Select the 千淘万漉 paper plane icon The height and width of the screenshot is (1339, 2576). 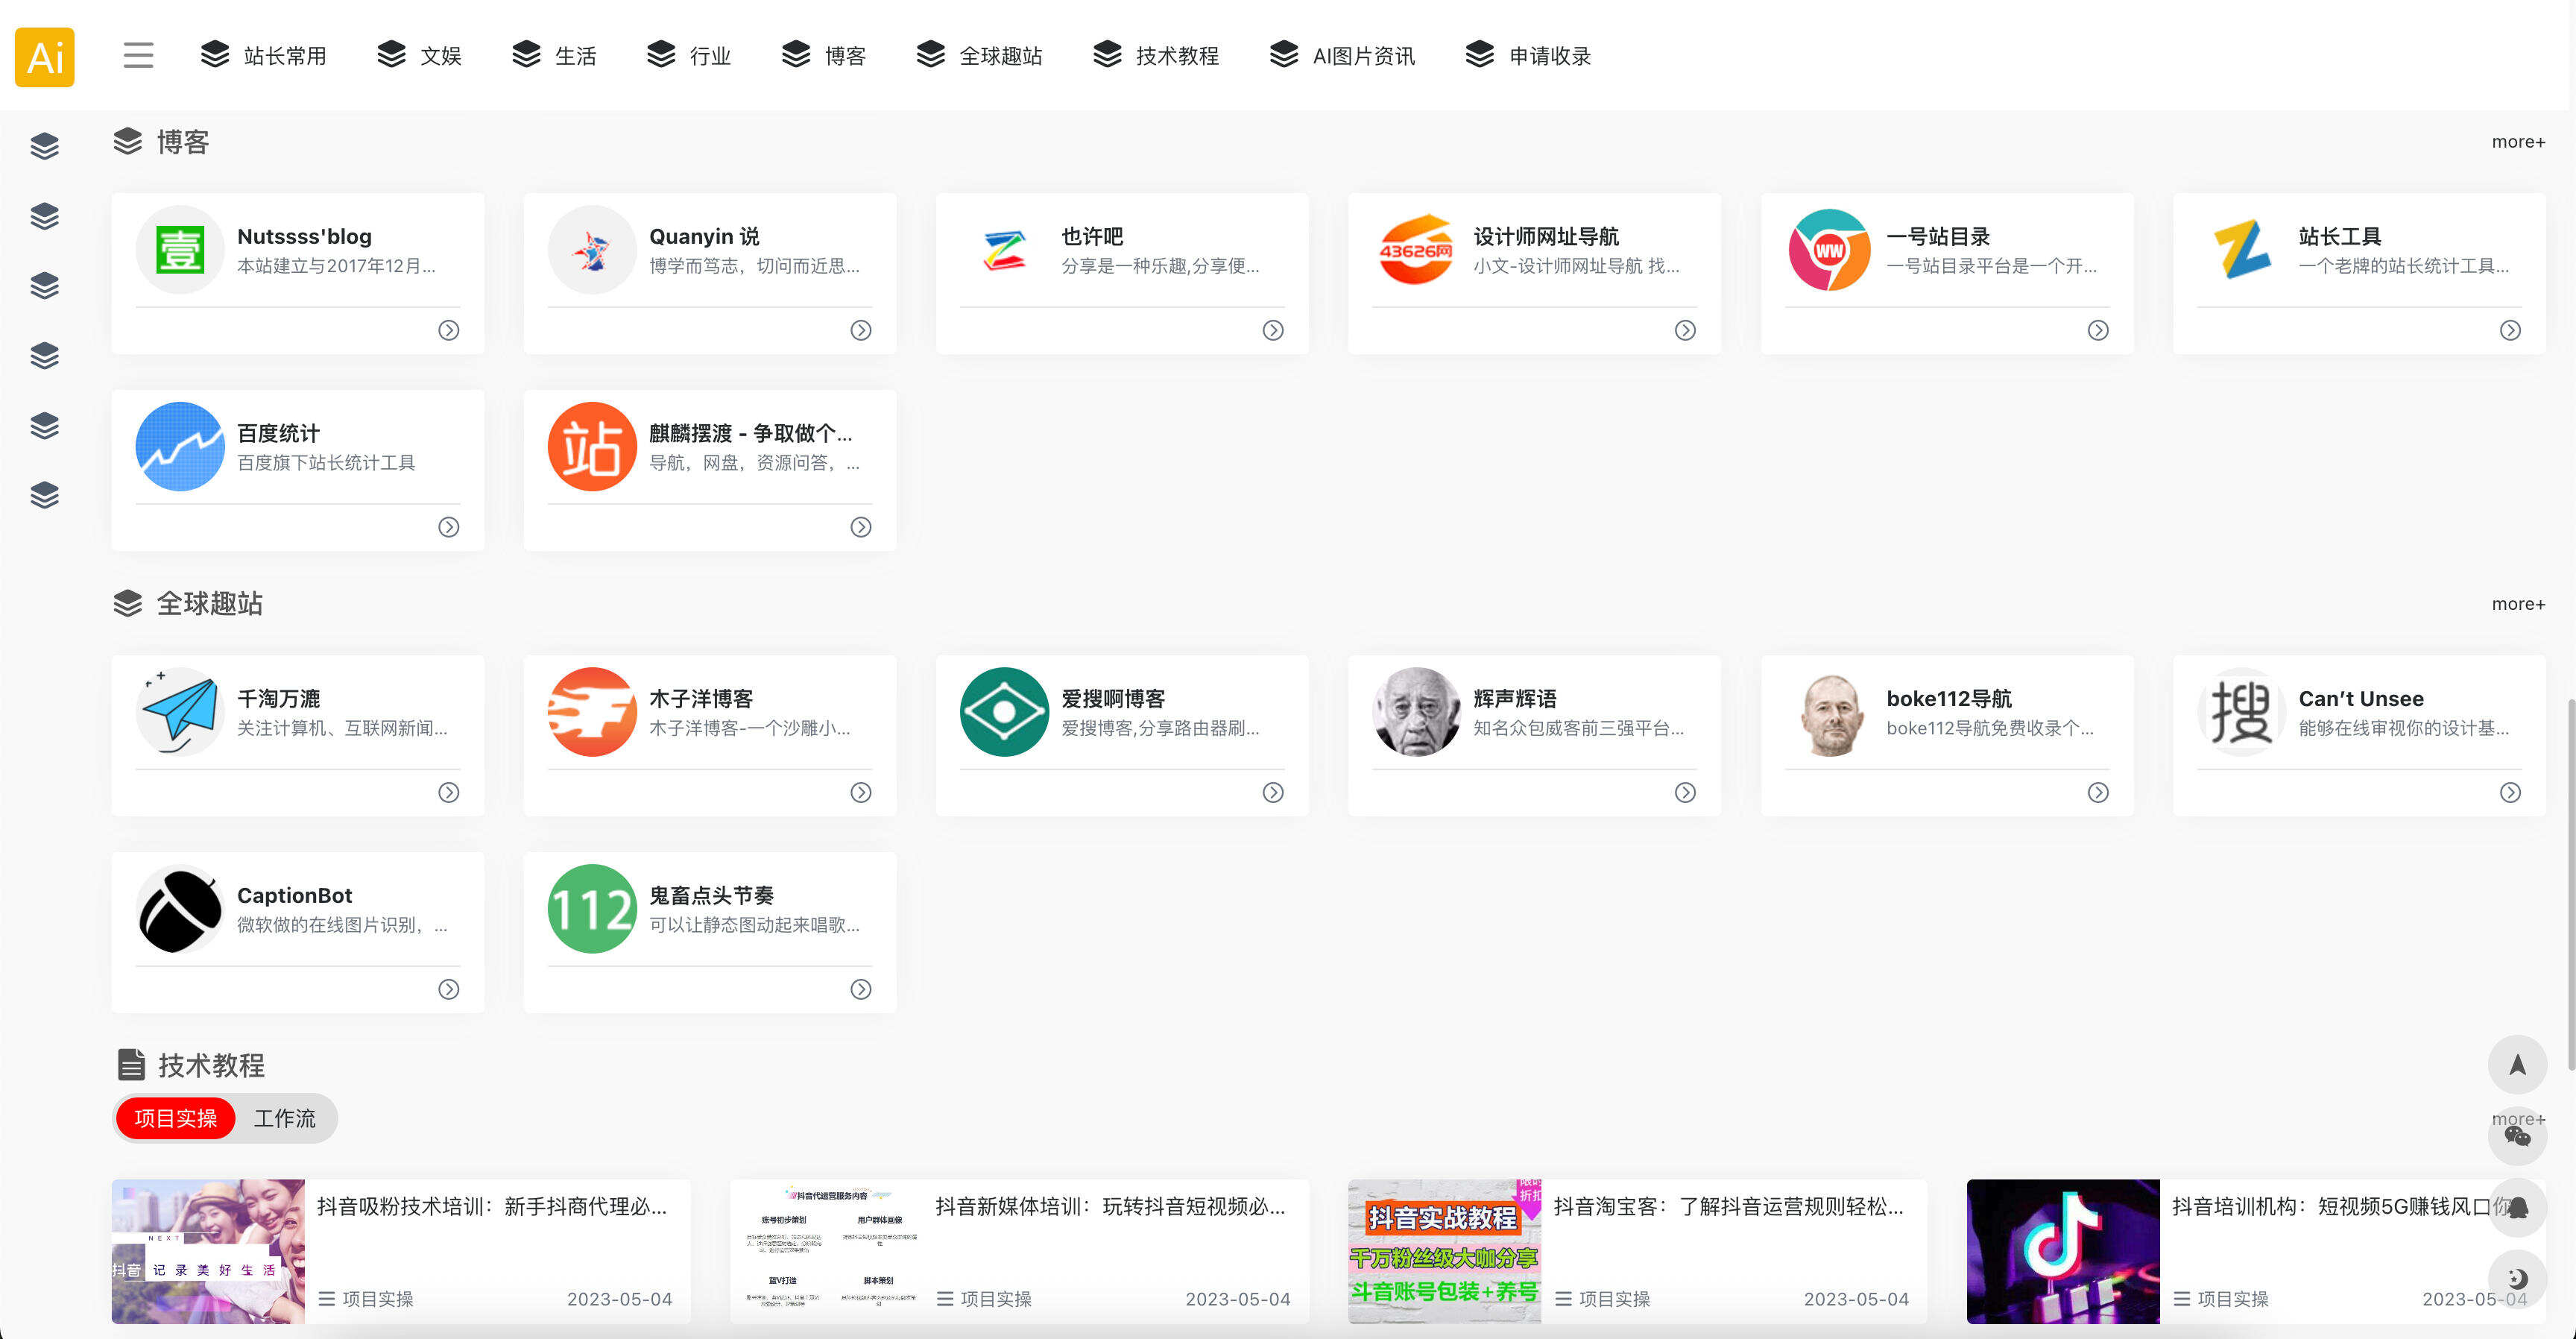pos(180,712)
